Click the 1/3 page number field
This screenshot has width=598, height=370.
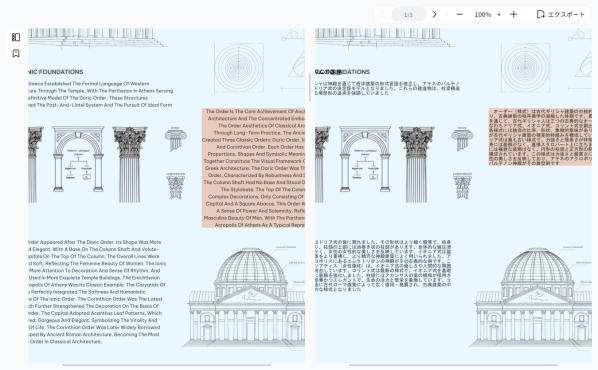click(408, 14)
